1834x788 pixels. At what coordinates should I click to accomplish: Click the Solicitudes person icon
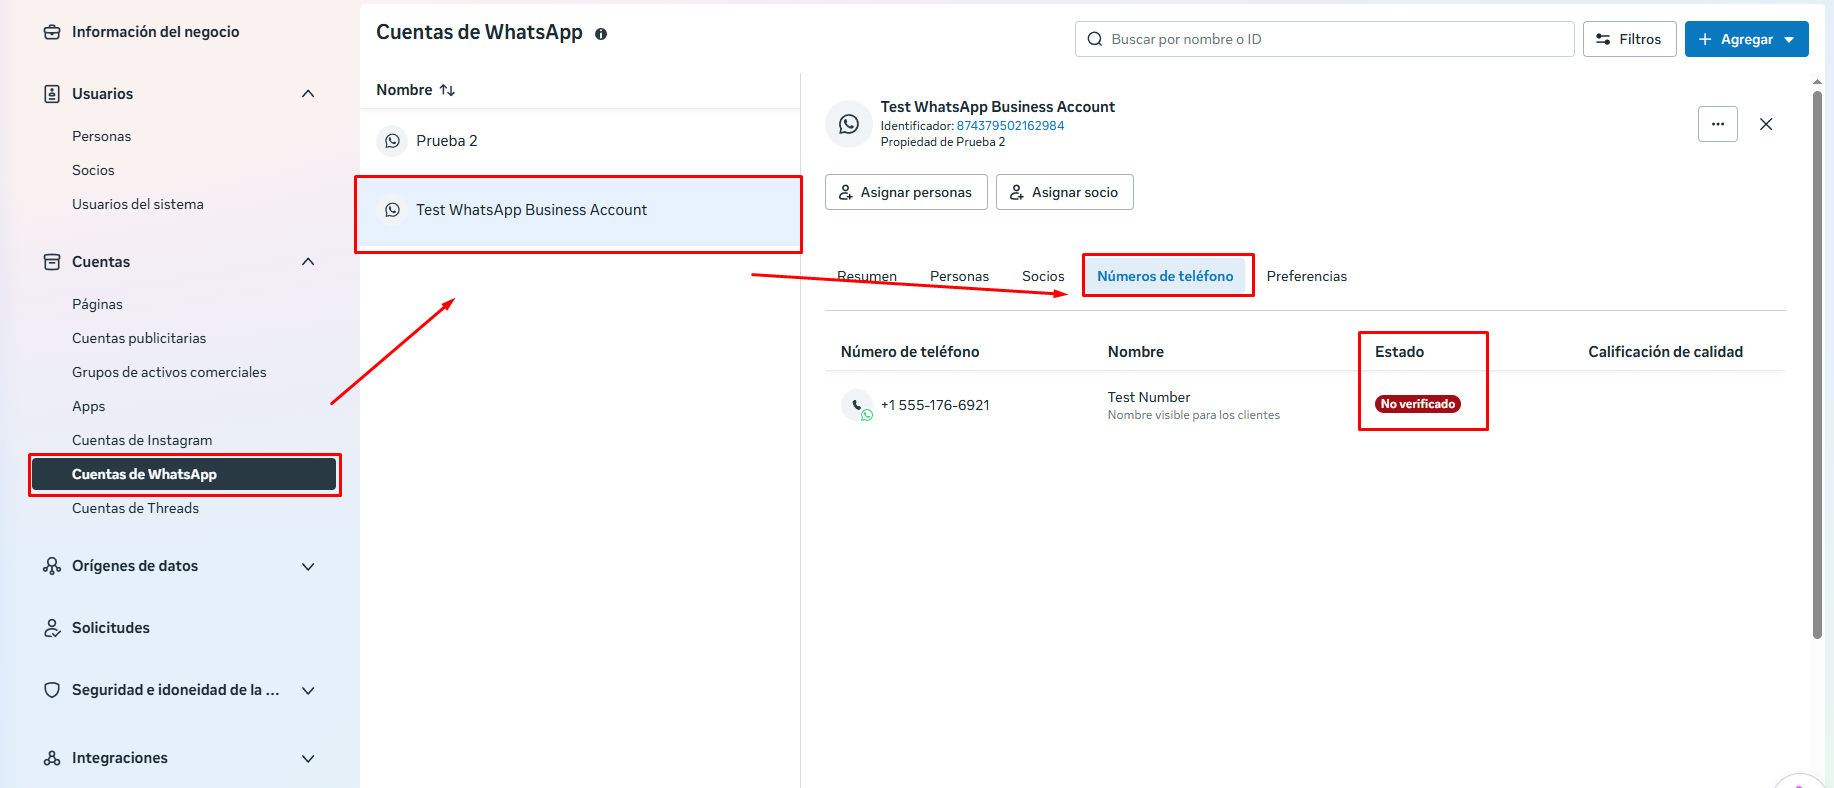[52, 628]
